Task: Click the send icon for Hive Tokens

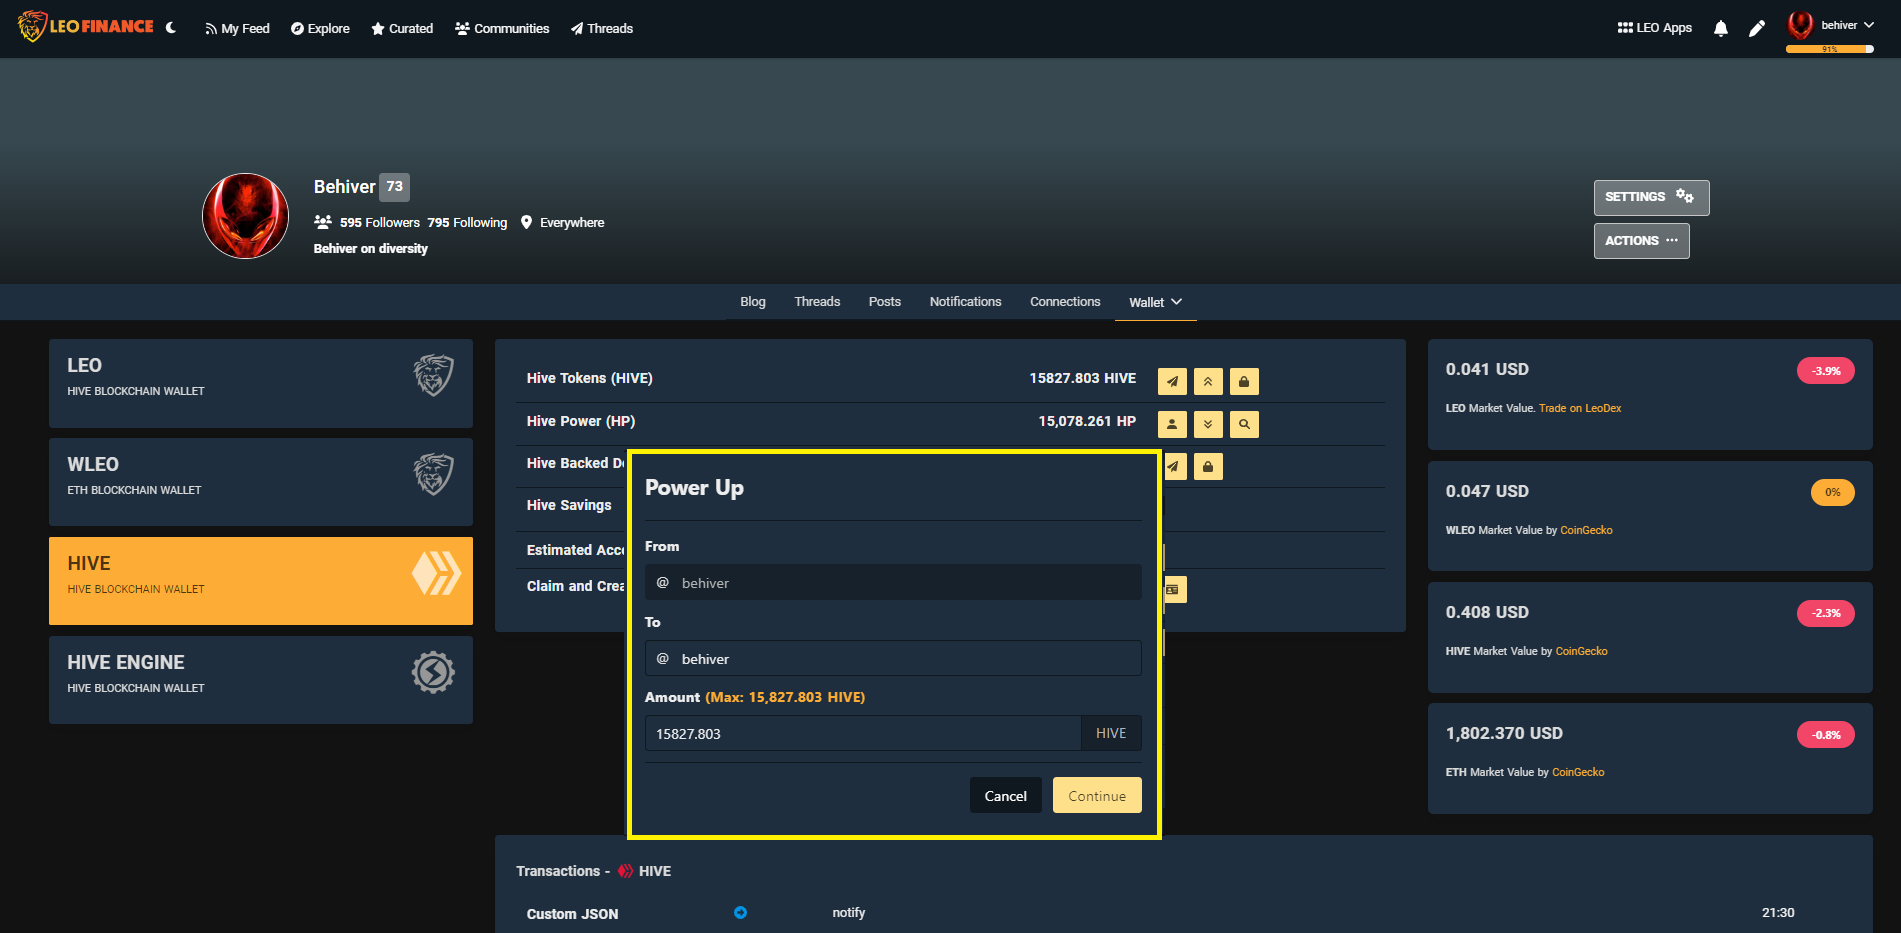Action: [x=1172, y=381]
